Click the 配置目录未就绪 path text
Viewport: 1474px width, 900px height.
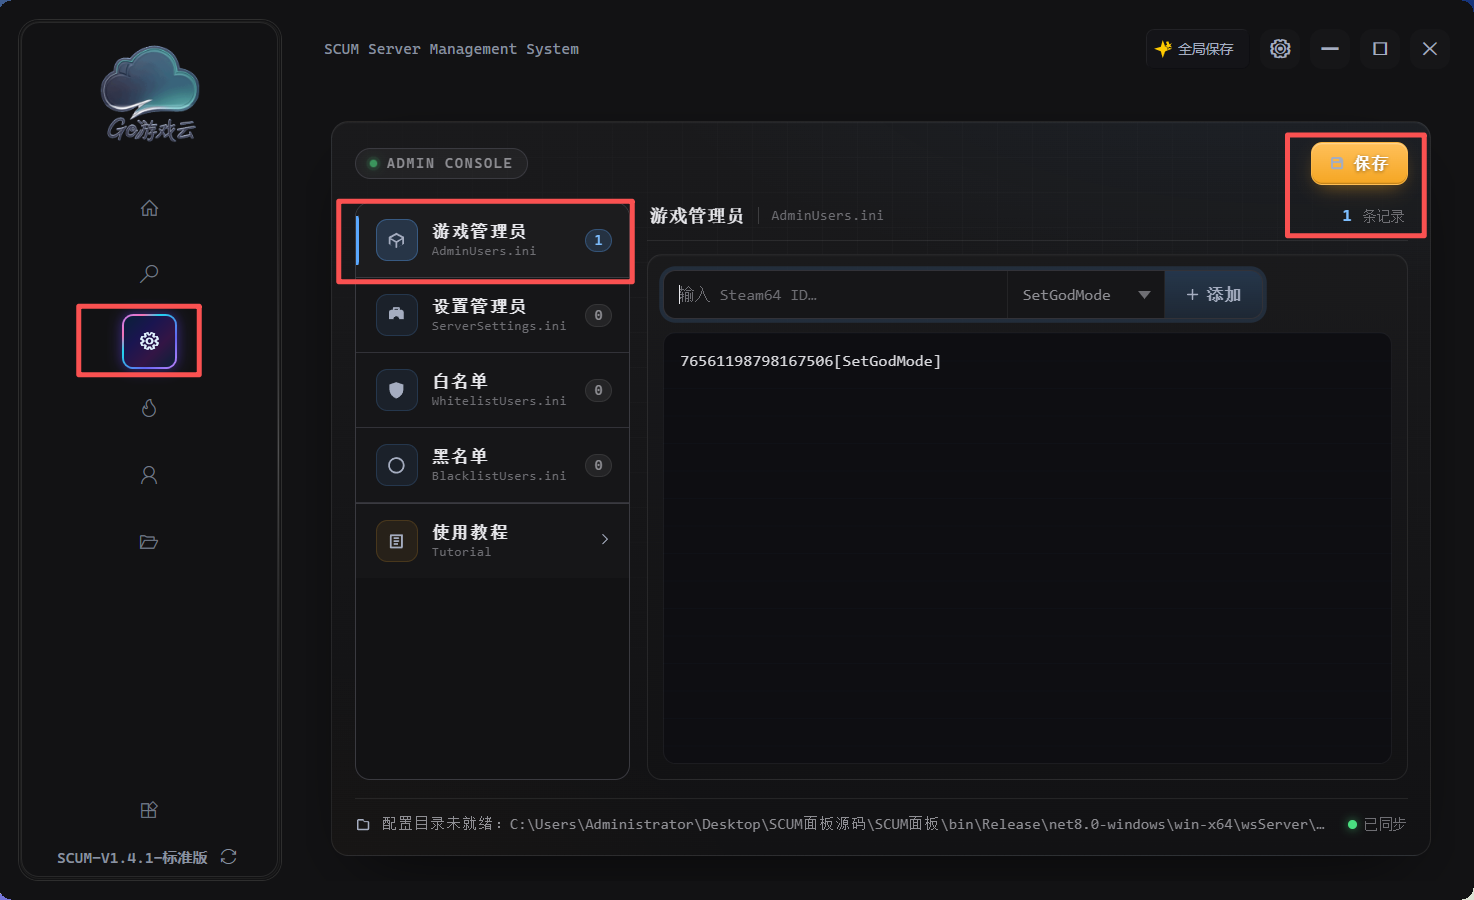point(853,824)
